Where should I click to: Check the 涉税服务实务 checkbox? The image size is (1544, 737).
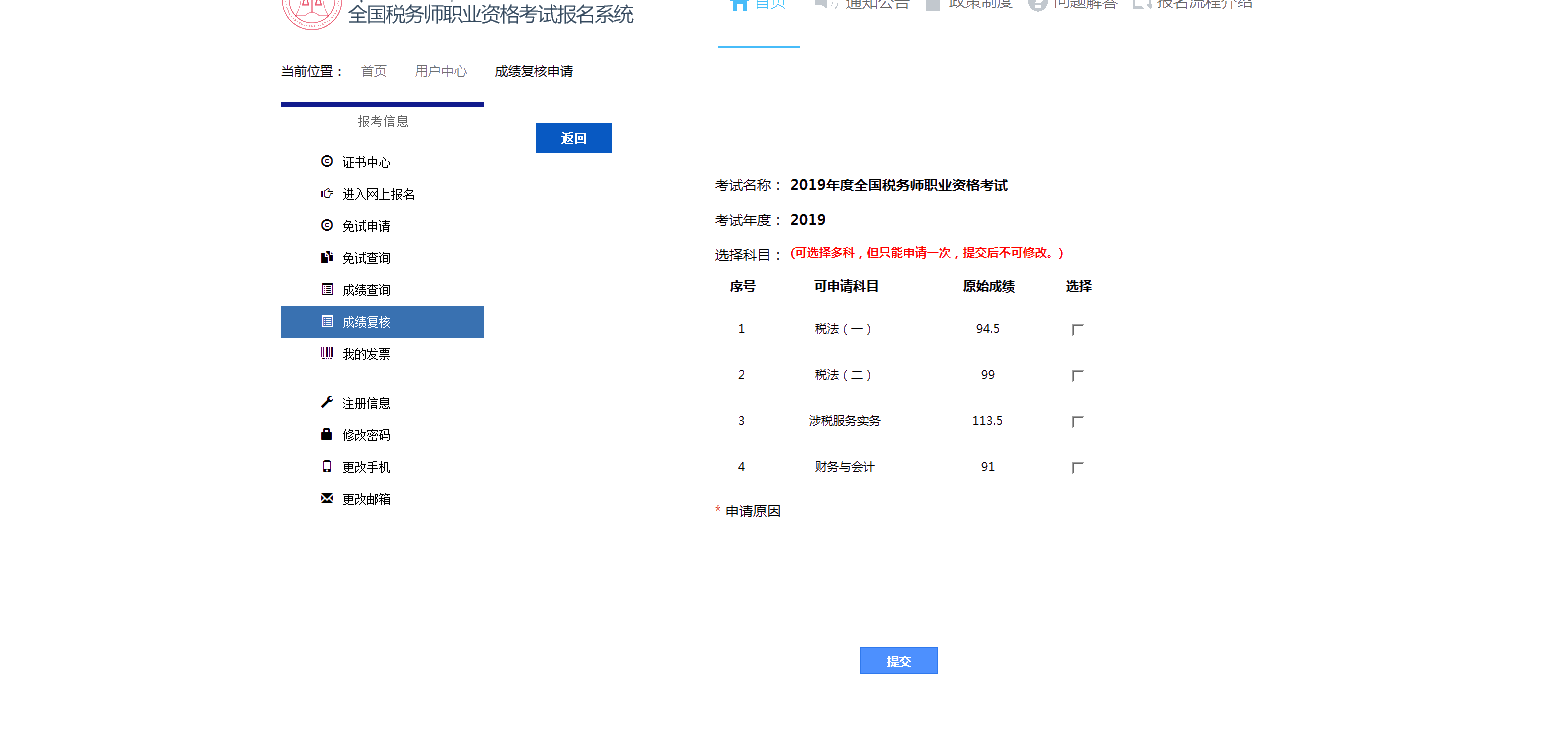(x=1077, y=421)
